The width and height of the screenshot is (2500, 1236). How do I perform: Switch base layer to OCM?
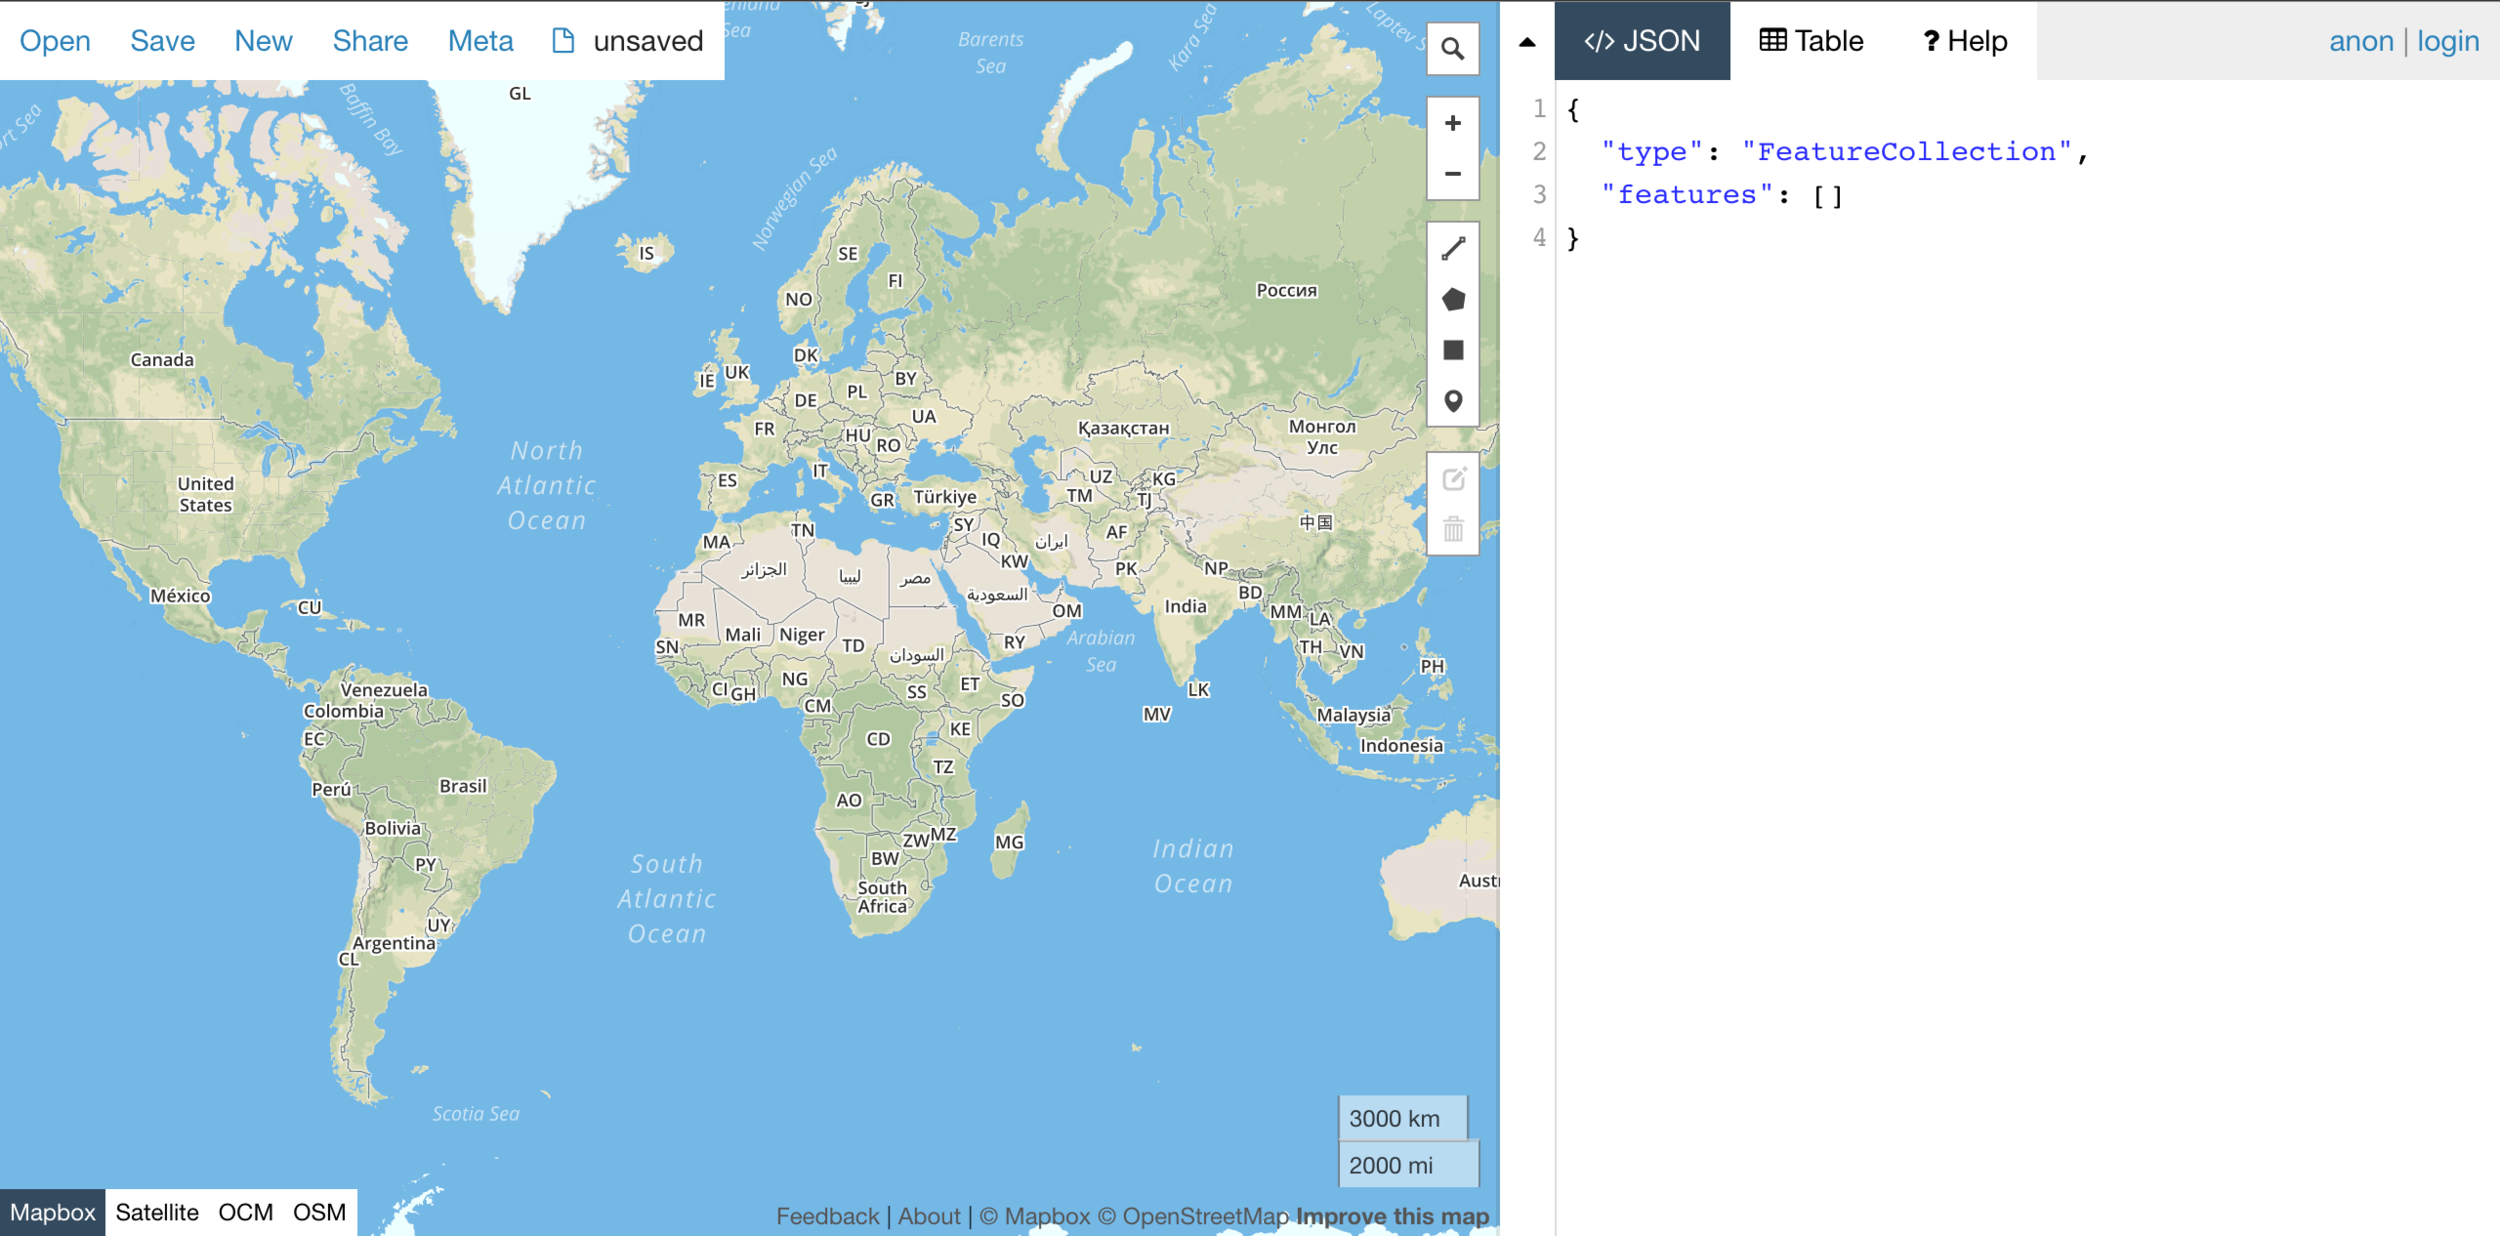(245, 1212)
